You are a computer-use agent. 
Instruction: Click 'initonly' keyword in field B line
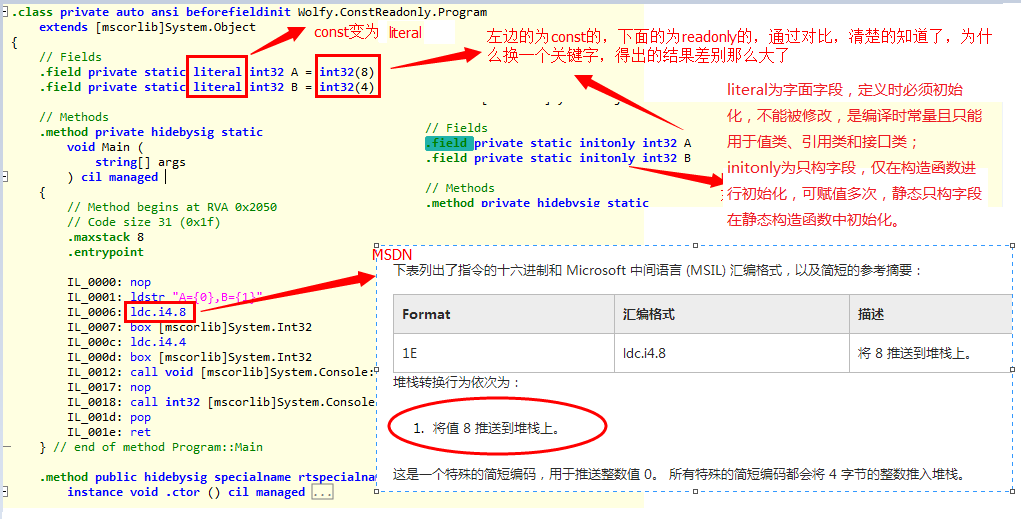click(x=607, y=158)
